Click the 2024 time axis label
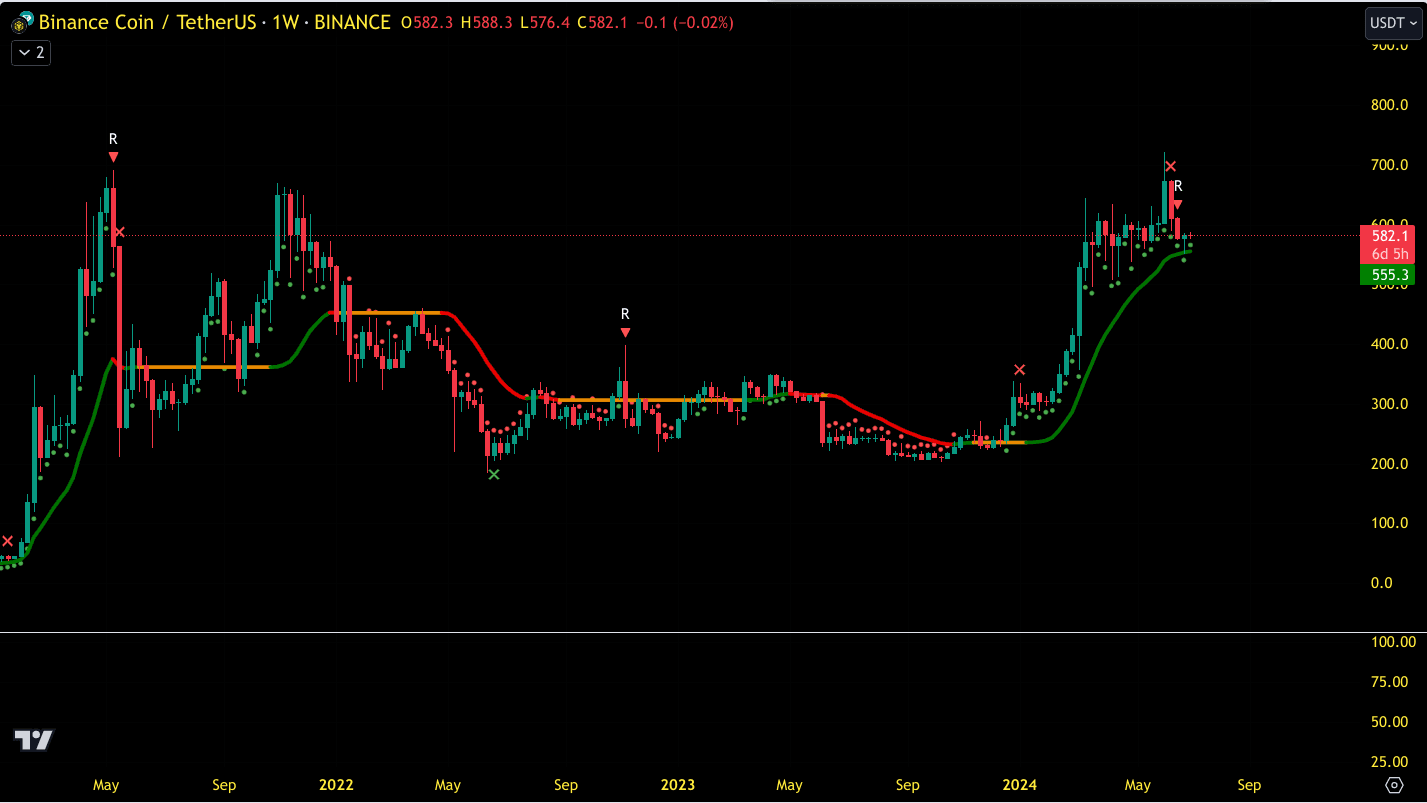Image resolution: width=1427 pixels, height=803 pixels. pos(1020,785)
